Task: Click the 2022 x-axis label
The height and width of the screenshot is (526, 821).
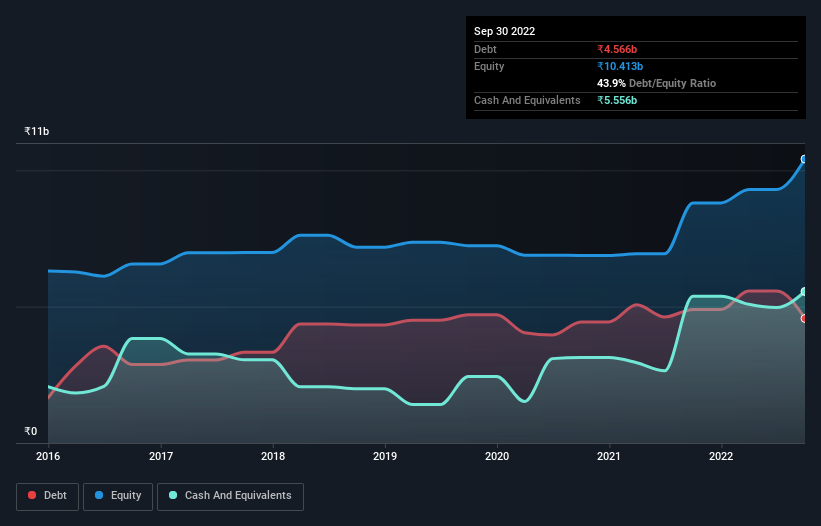Action: click(x=721, y=456)
